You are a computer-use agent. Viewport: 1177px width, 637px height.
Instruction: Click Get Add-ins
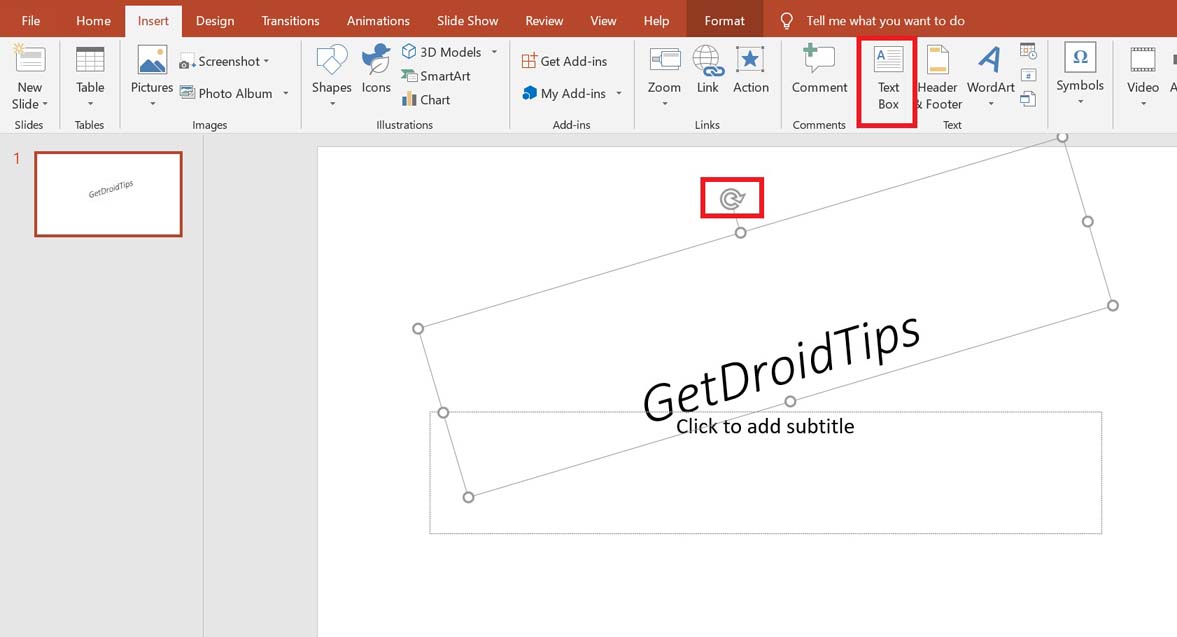click(x=564, y=61)
